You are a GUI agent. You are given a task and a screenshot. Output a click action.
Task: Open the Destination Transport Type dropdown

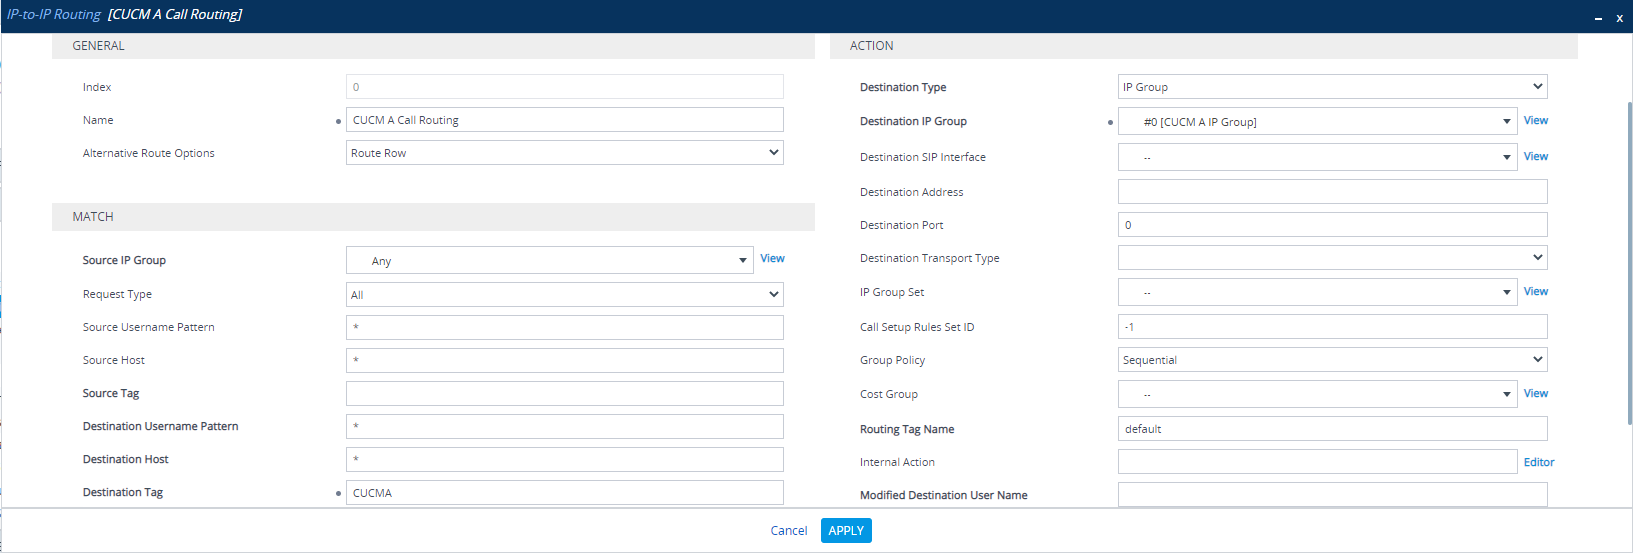1332,258
